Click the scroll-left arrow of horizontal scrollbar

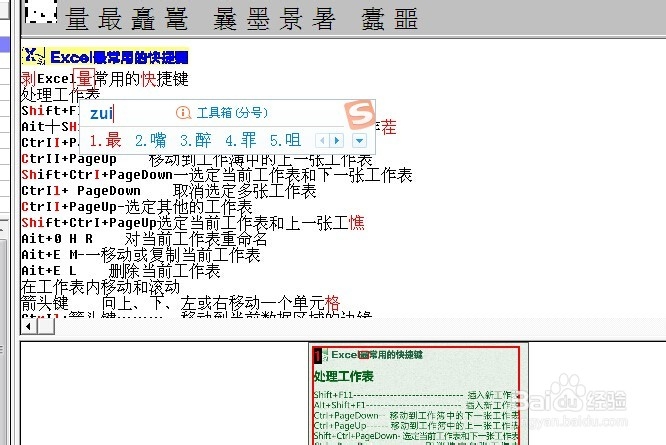coord(28,327)
